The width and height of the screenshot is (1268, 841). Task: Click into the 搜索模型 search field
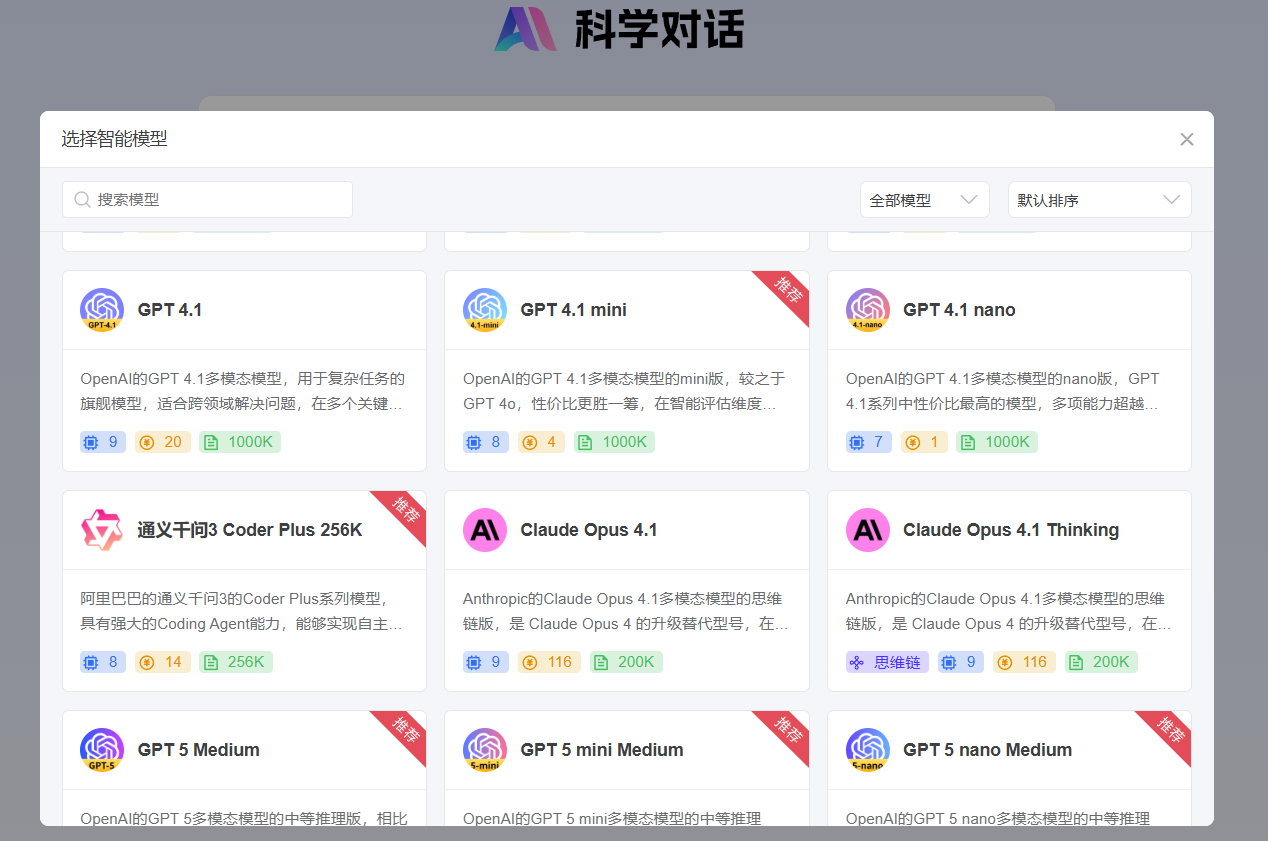click(207, 199)
